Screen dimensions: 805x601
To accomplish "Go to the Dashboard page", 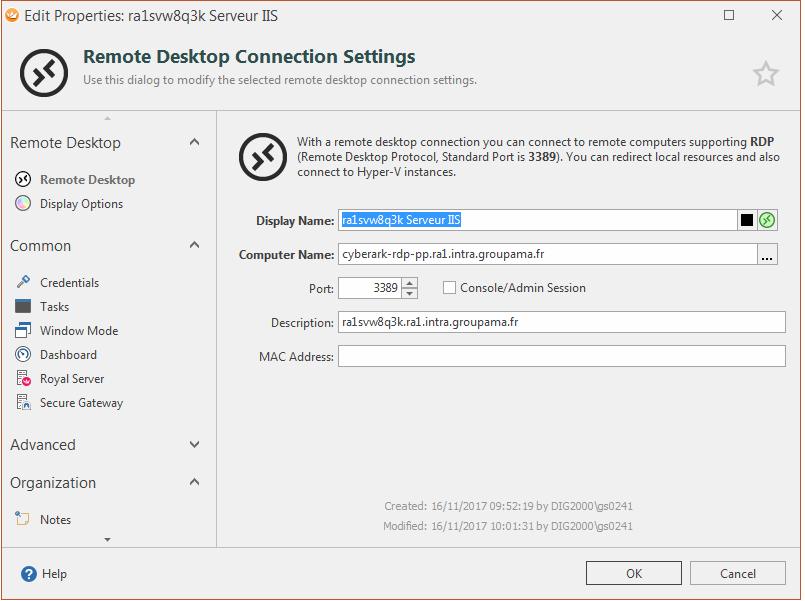I will [x=68, y=355].
